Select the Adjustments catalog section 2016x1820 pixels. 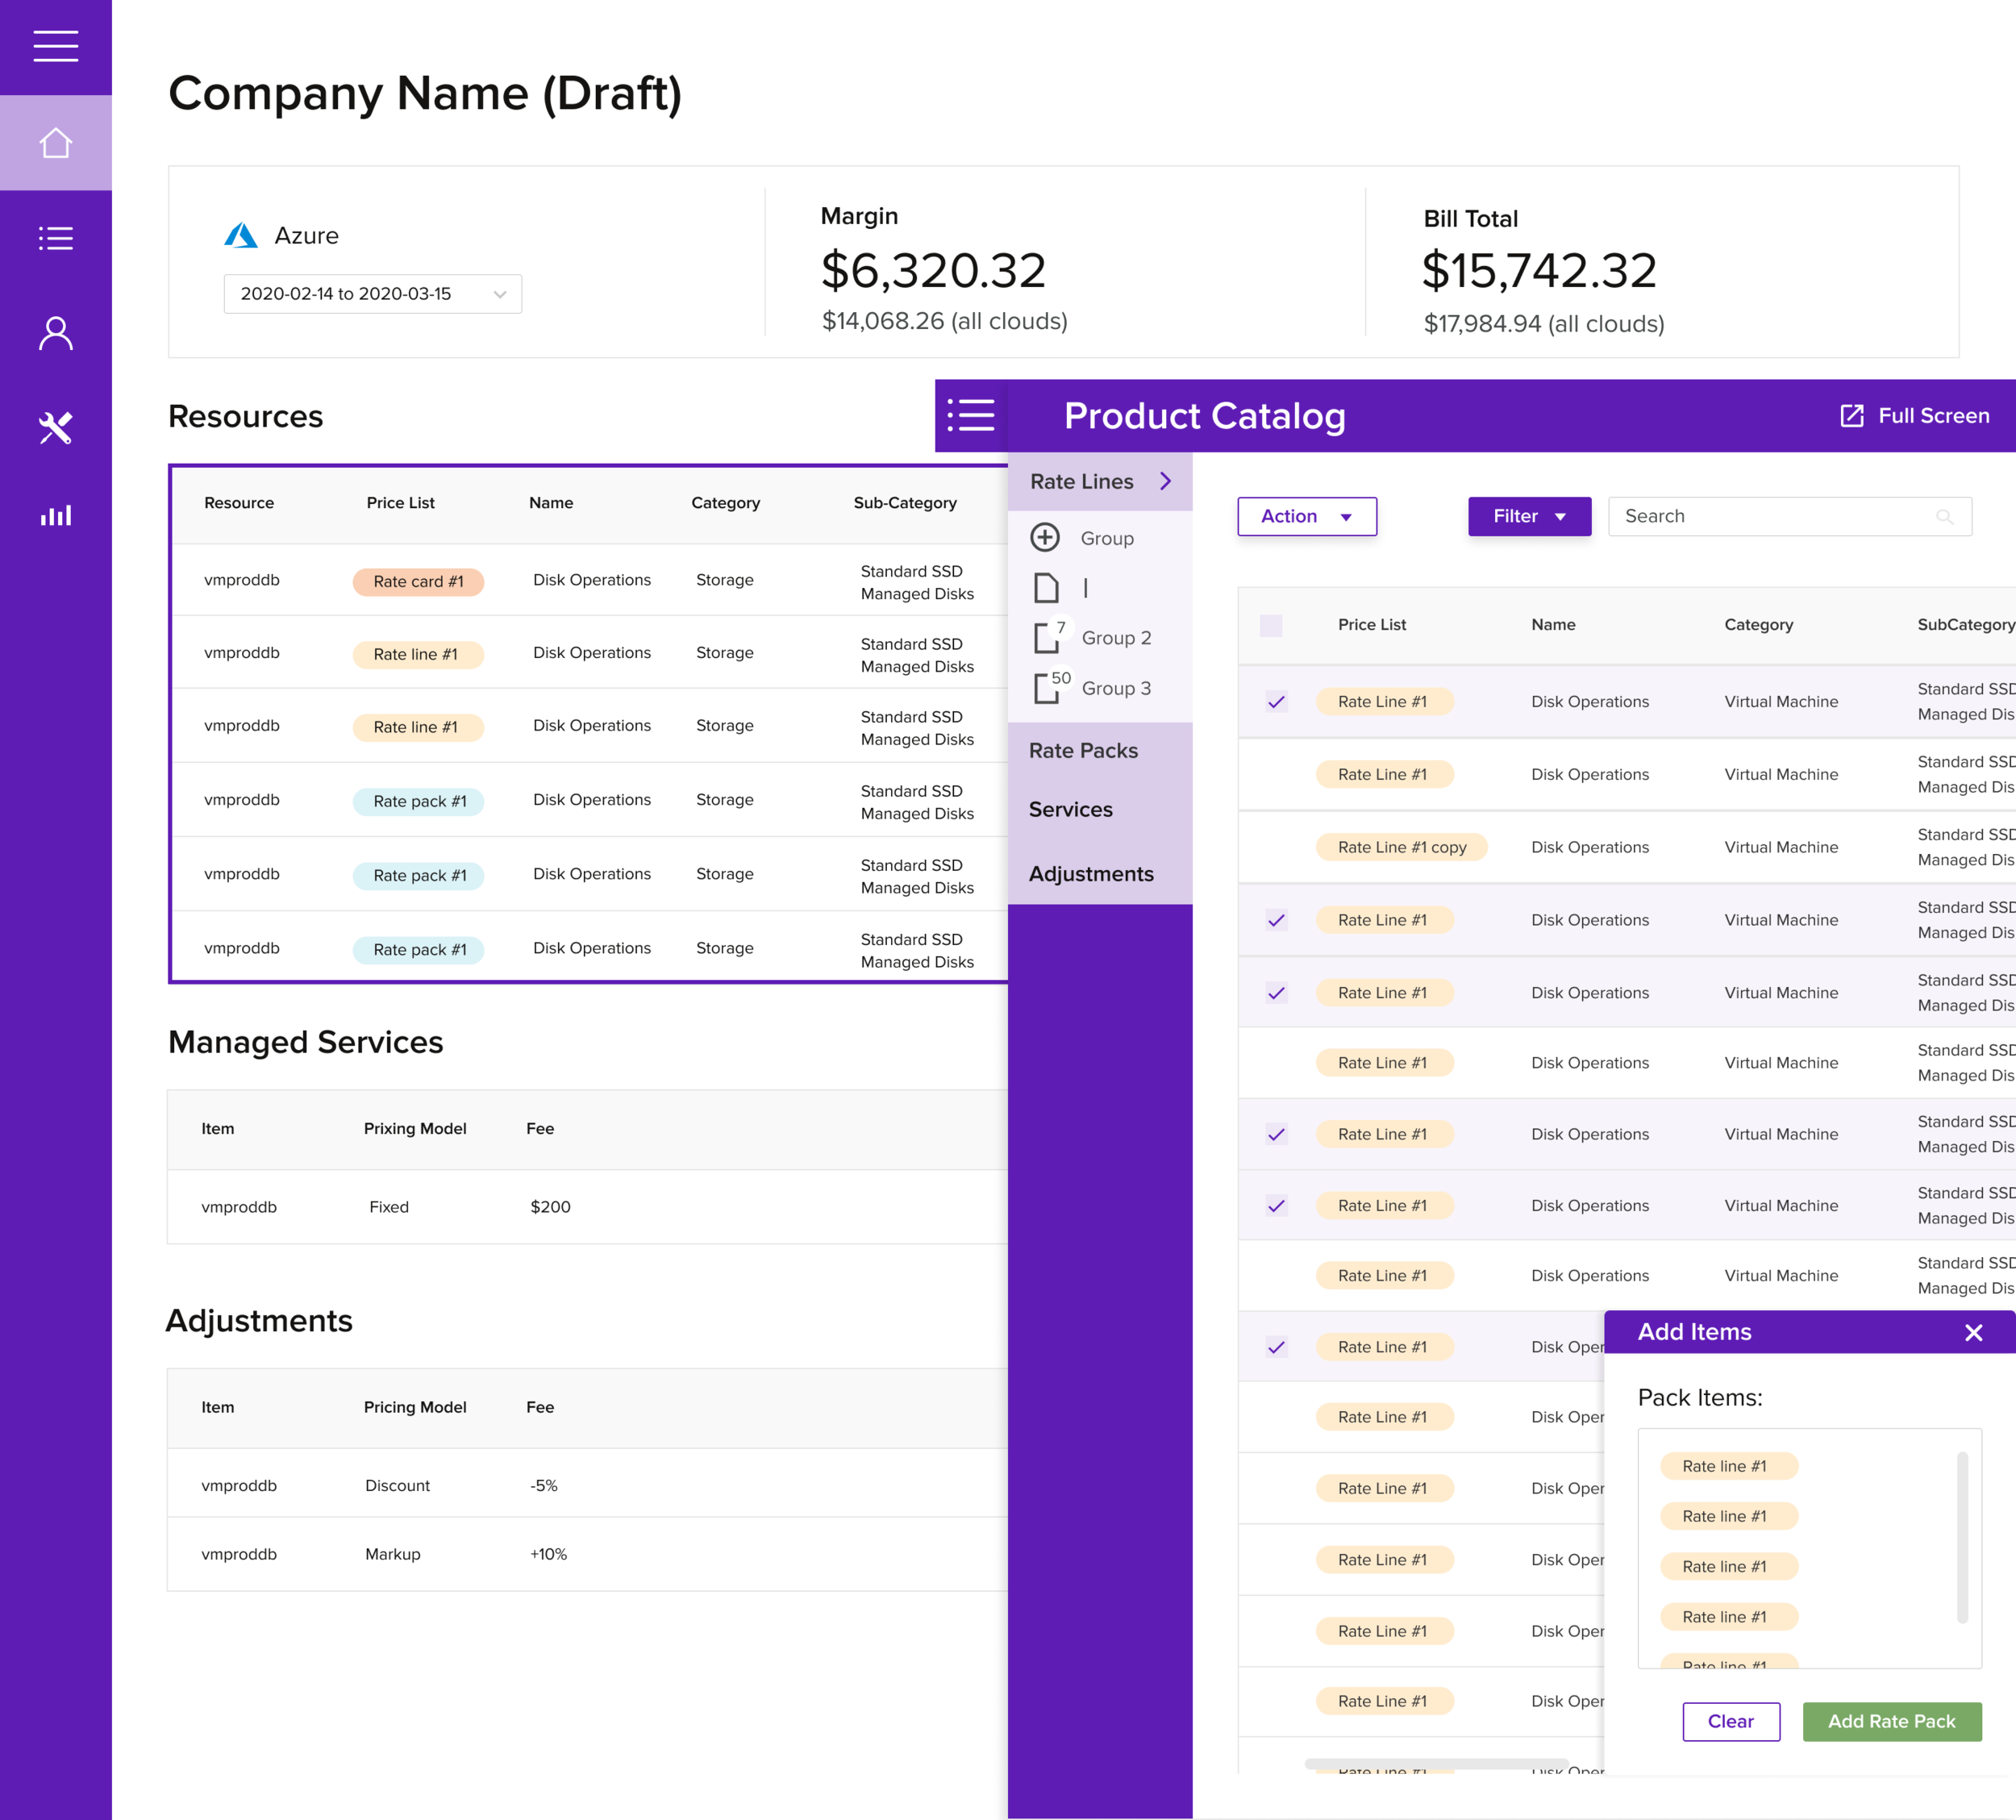click(x=1091, y=874)
